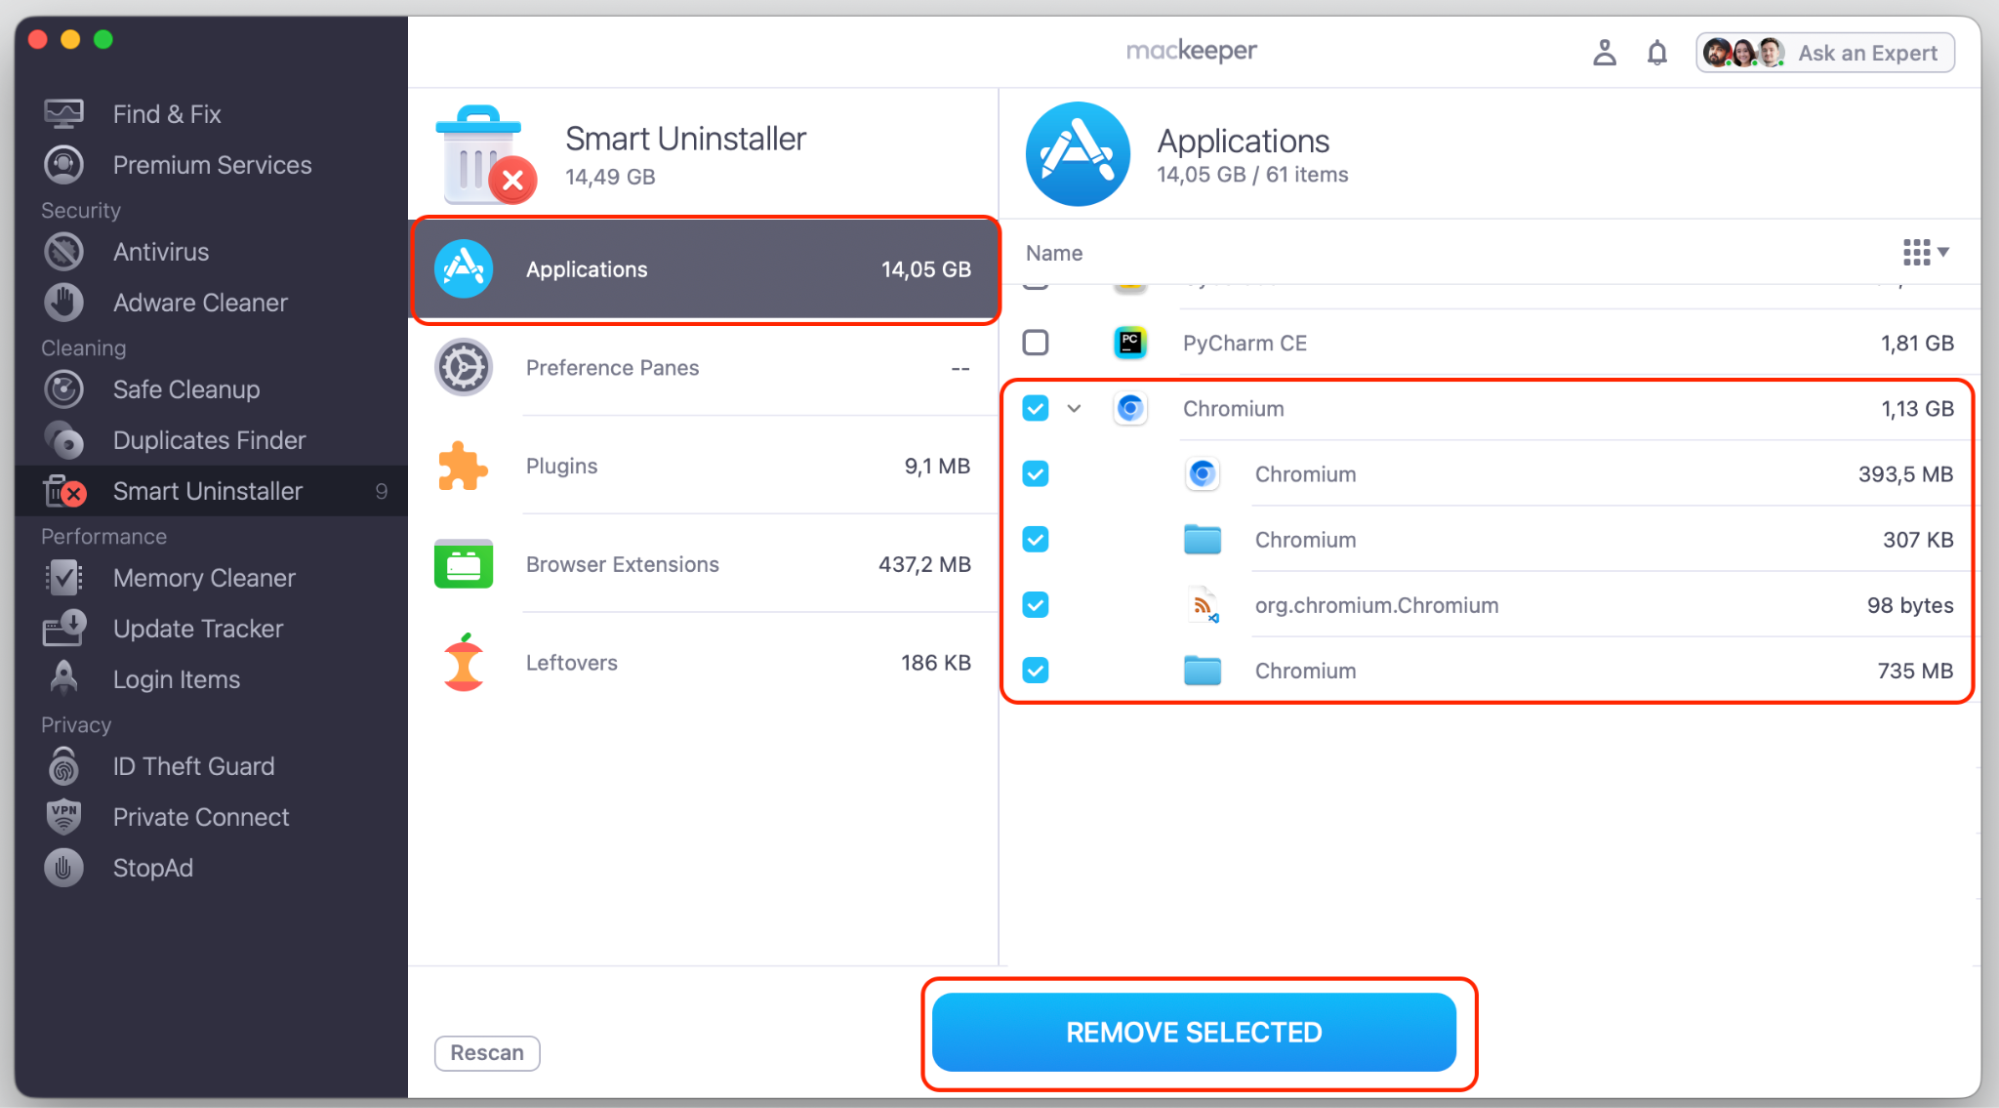Select the Leftovers category

click(x=705, y=662)
